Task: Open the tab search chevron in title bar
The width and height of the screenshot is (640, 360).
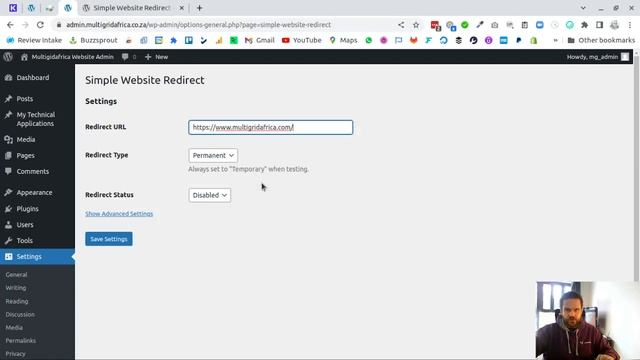Action: 583,8
